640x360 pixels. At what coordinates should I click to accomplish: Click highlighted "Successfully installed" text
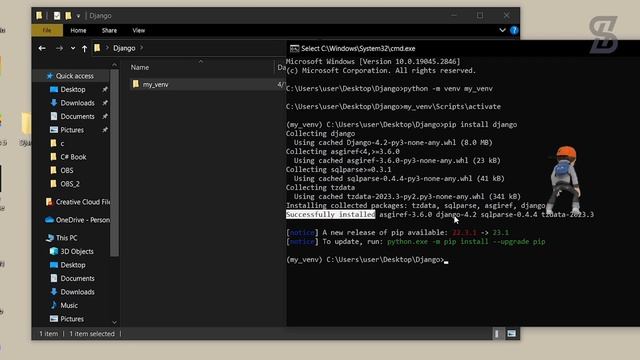click(x=330, y=215)
